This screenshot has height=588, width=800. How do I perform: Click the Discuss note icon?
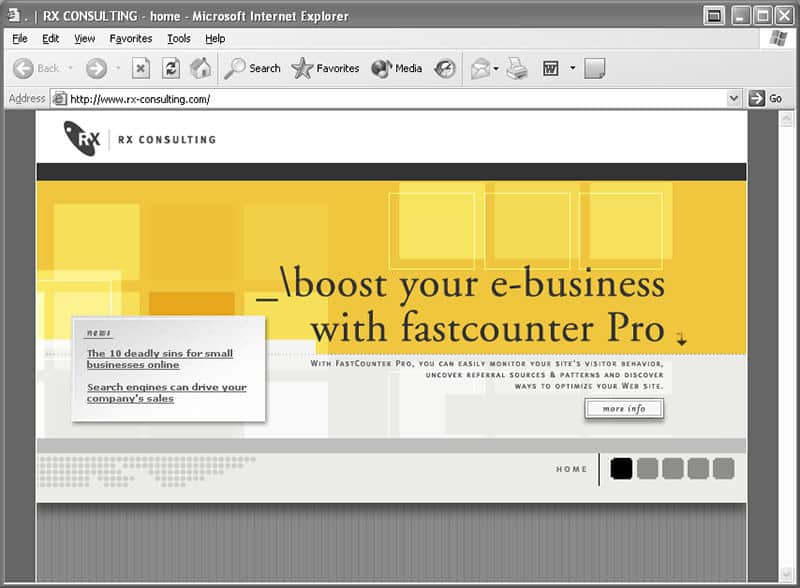tap(594, 68)
